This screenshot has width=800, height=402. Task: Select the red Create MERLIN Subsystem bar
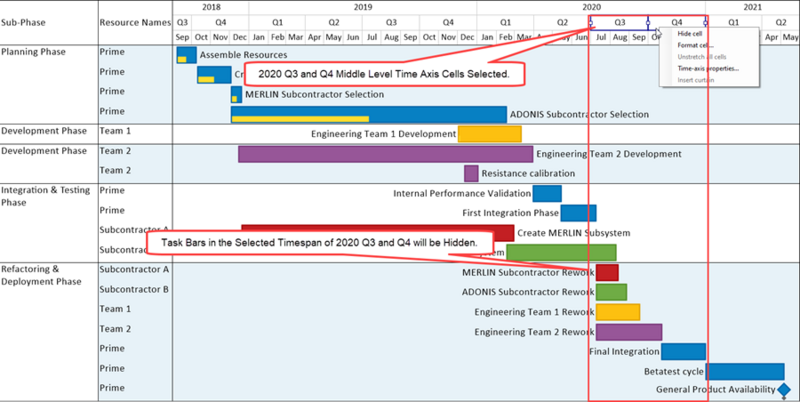pos(378,233)
